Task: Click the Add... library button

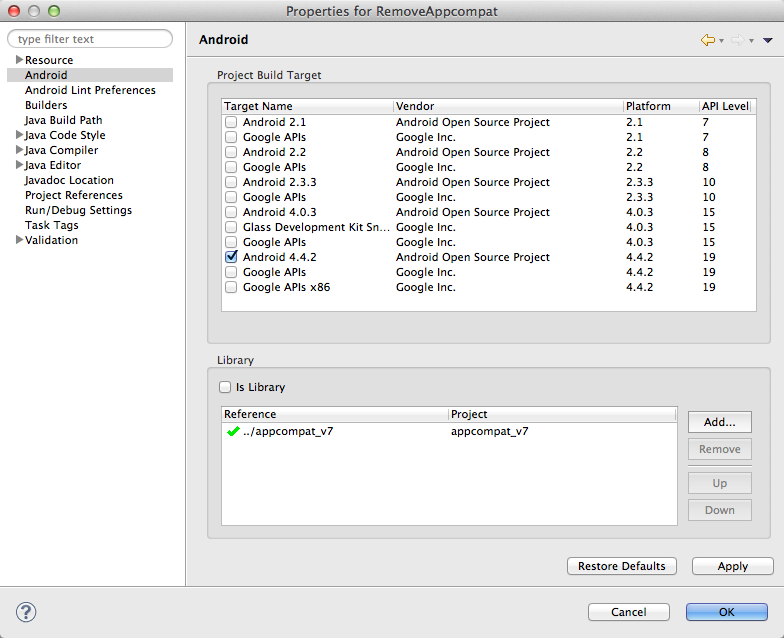Action: (x=719, y=422)
